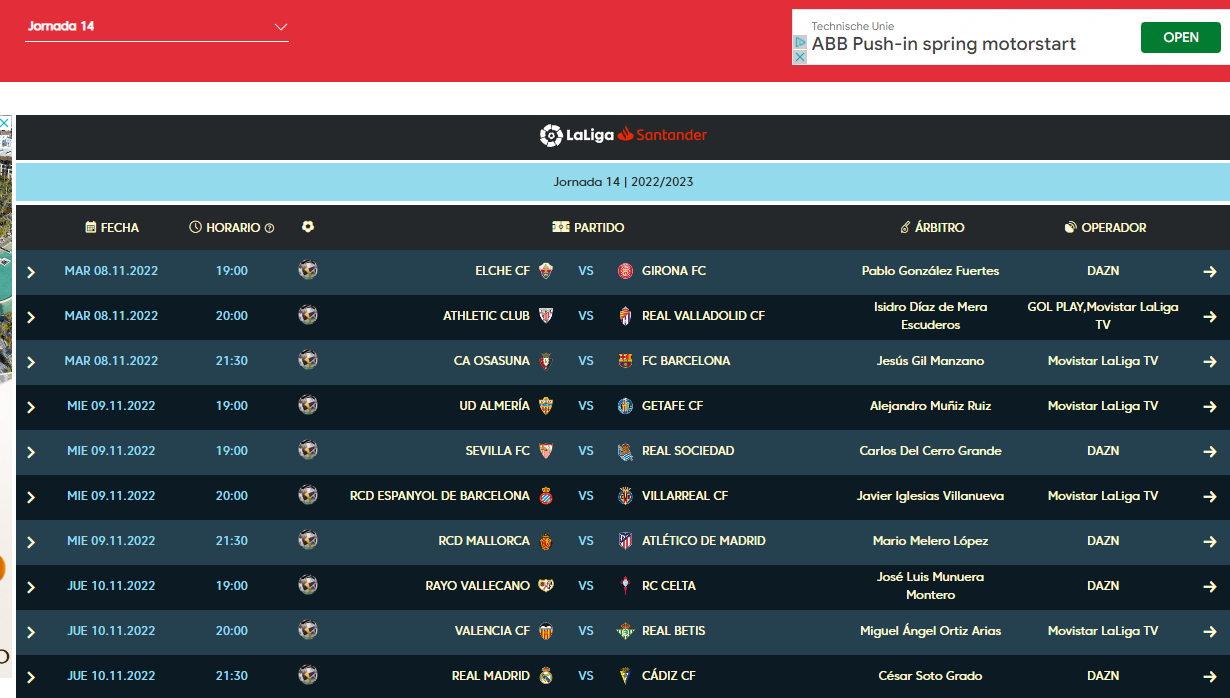1230x698 pixels.
Task: Click the arrow at end of Elche CF row
Action: pyautogui.click(x=1210, y=272)
